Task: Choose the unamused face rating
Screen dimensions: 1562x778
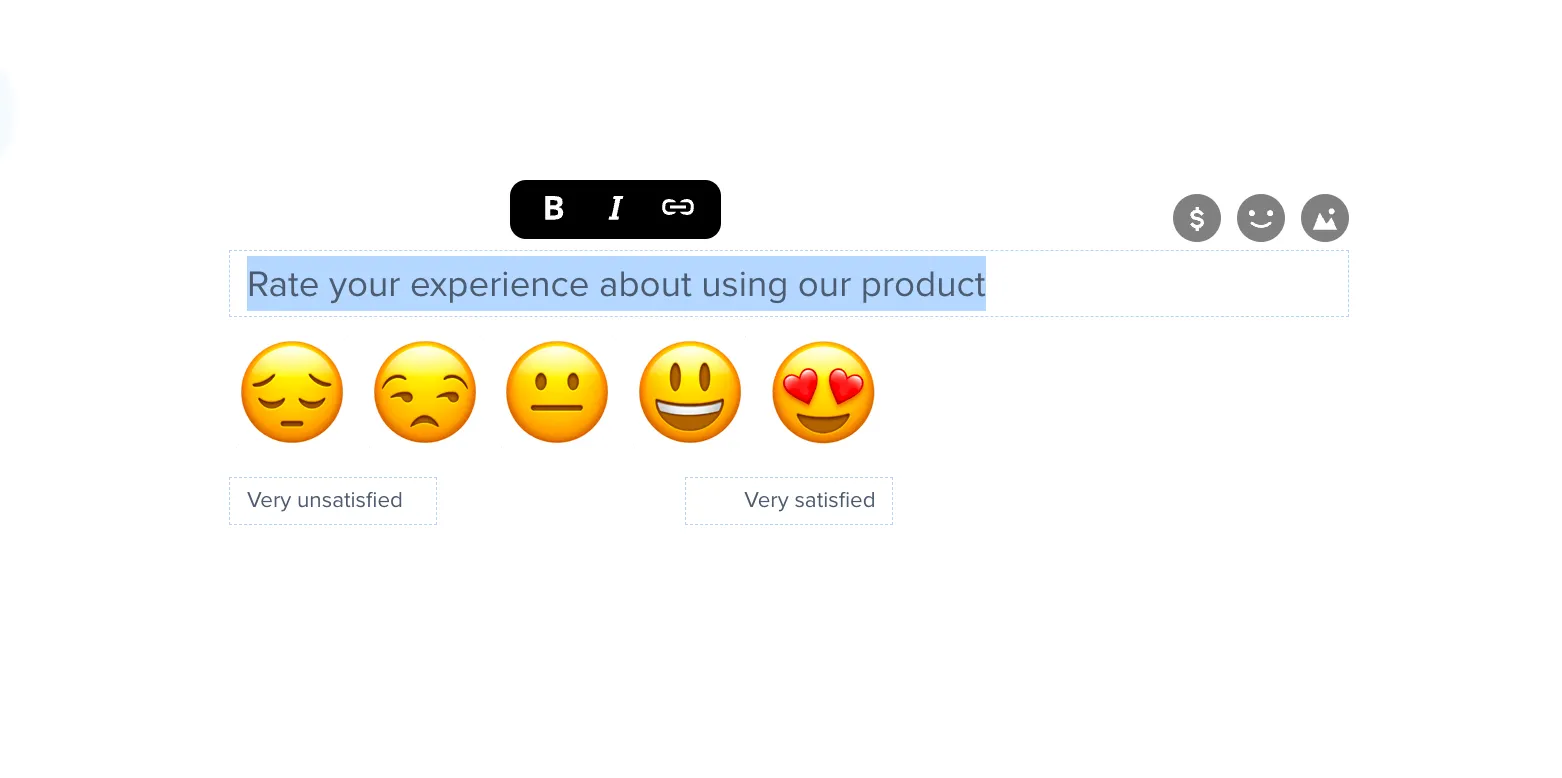Action: (425, 392)
